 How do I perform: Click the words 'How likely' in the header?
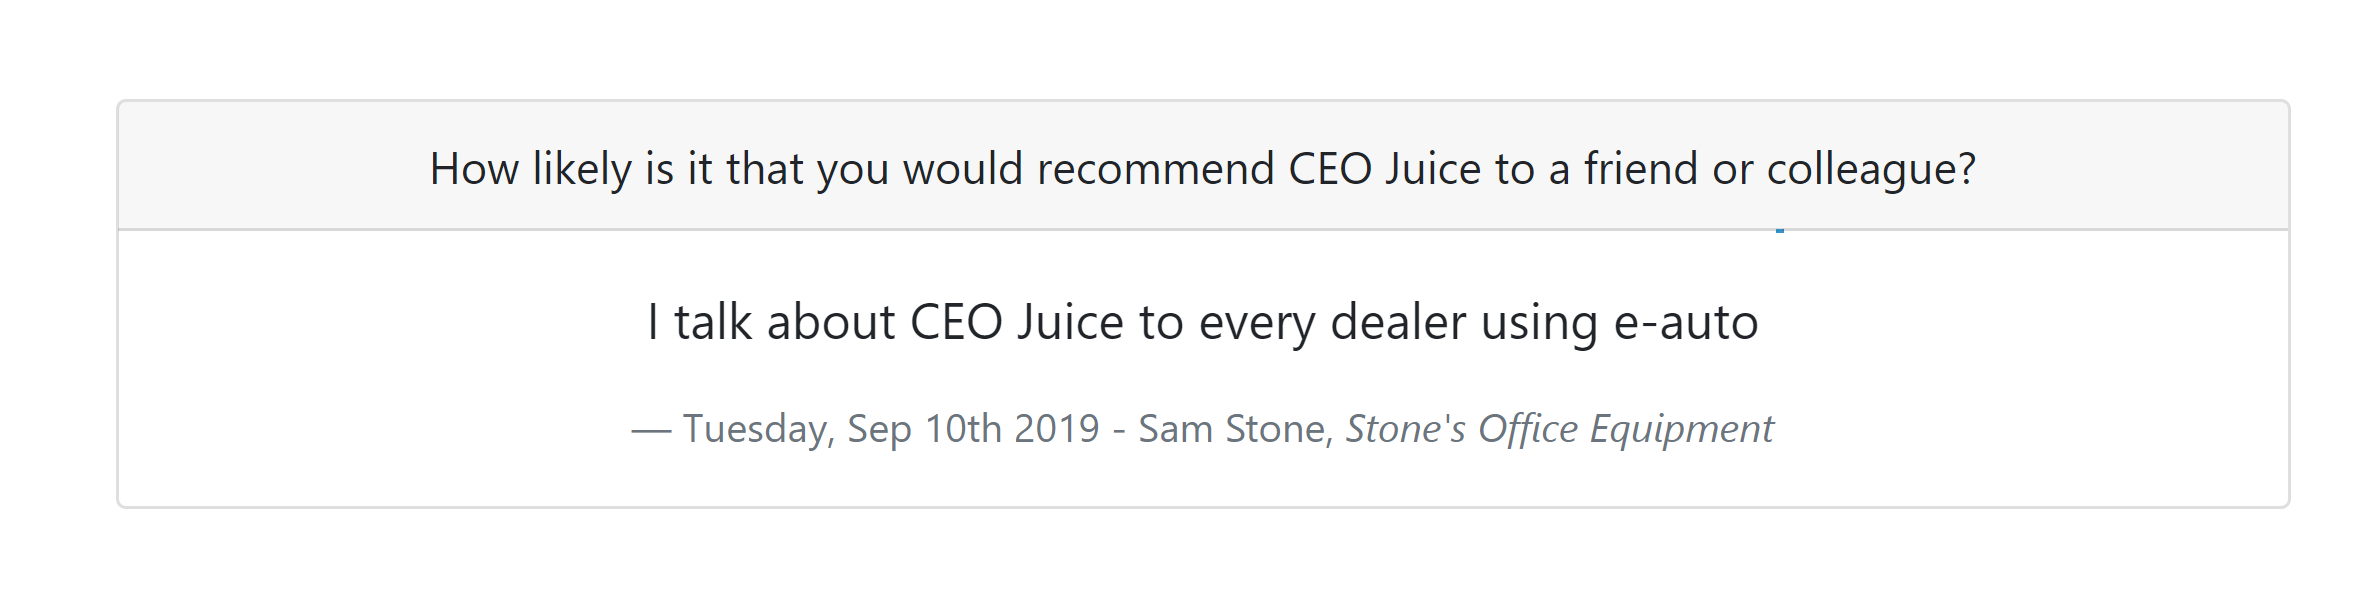click(x=530, y=169)
